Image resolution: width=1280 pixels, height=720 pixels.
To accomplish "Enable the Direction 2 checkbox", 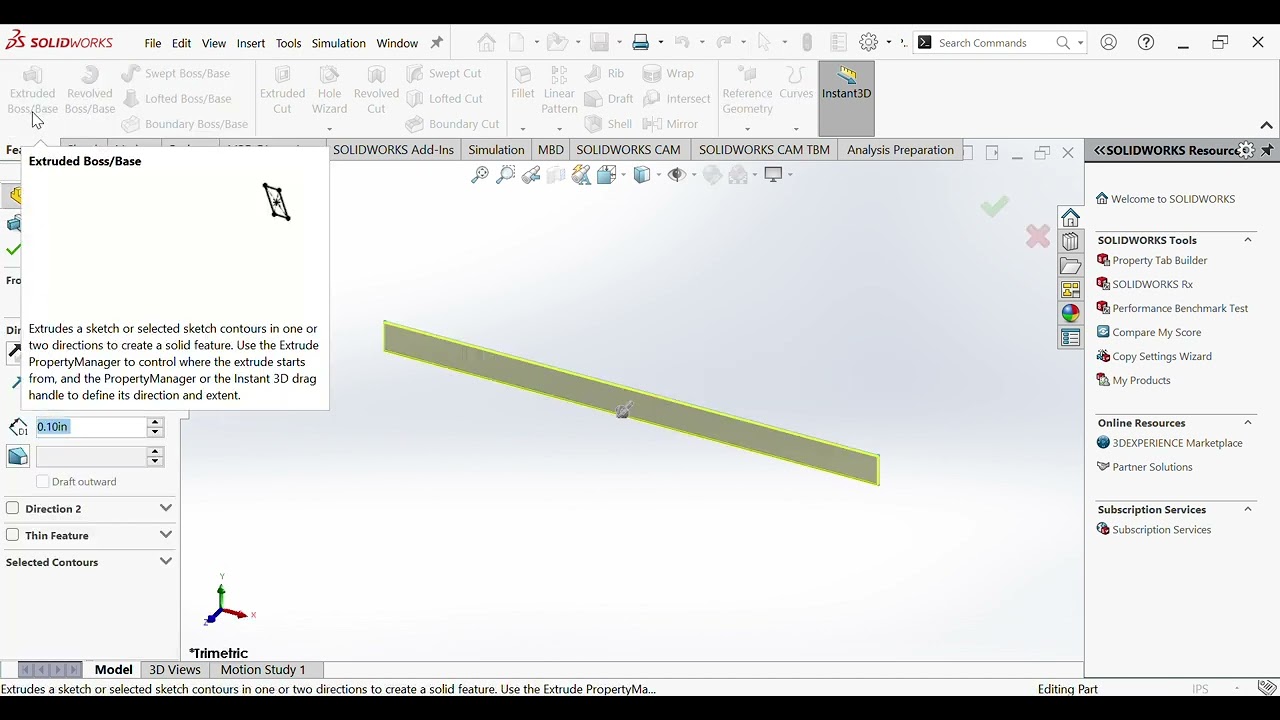I will (x=12, y=508).
